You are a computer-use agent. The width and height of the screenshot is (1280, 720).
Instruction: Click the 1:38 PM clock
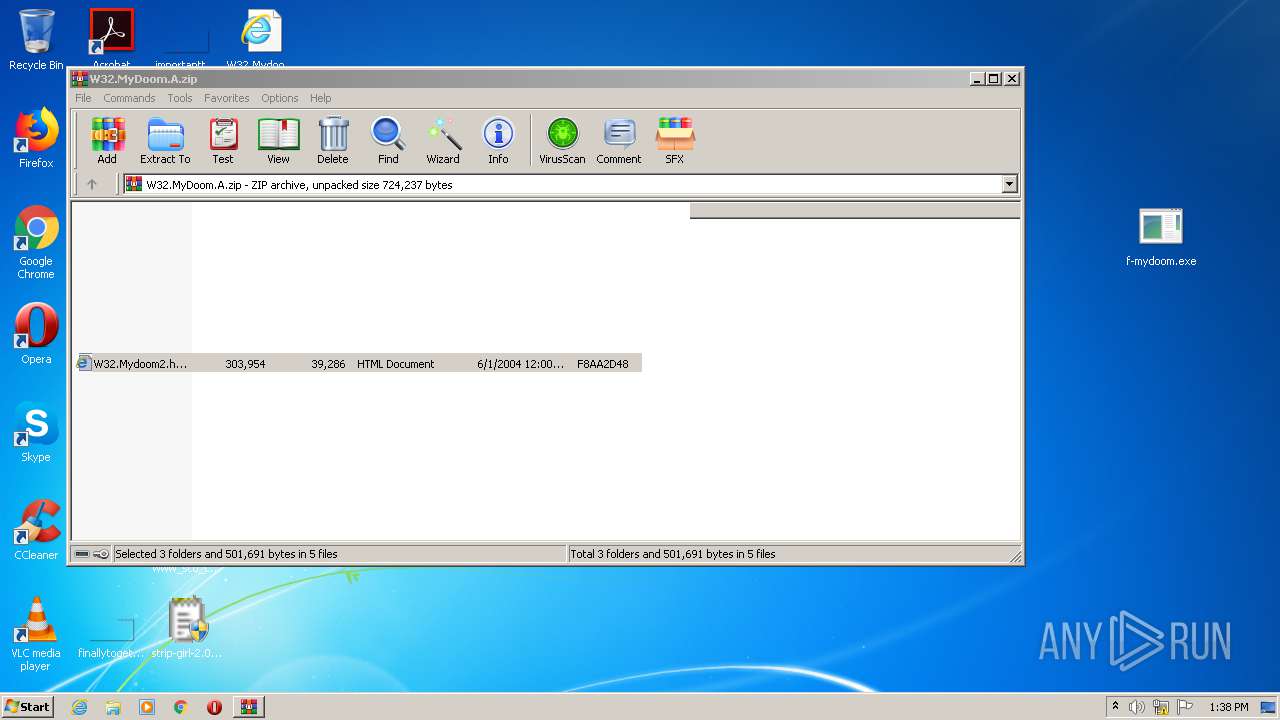[x=1228, y=707]
